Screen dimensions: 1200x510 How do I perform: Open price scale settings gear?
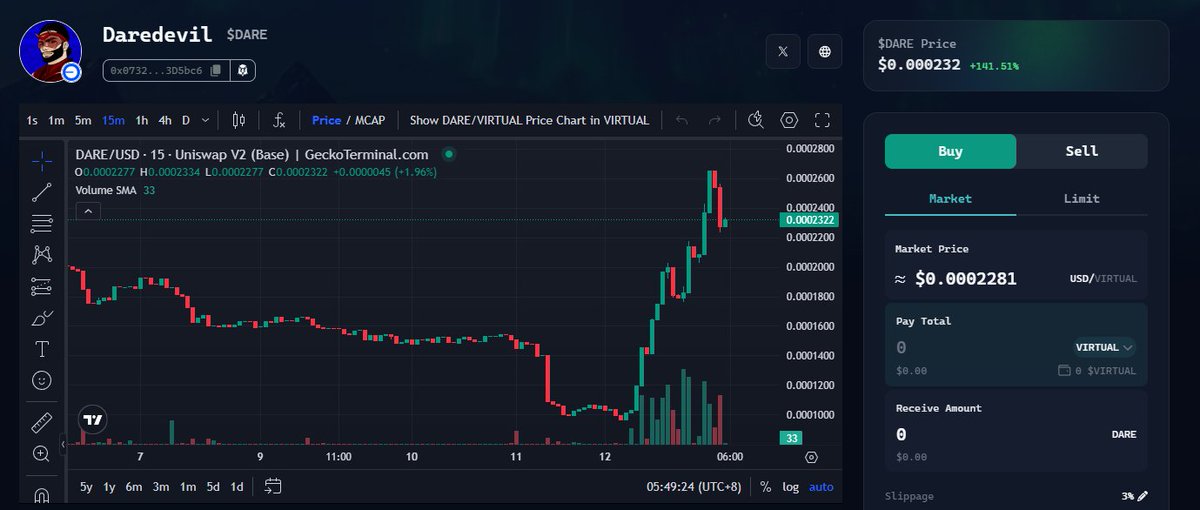coord(811,457)
